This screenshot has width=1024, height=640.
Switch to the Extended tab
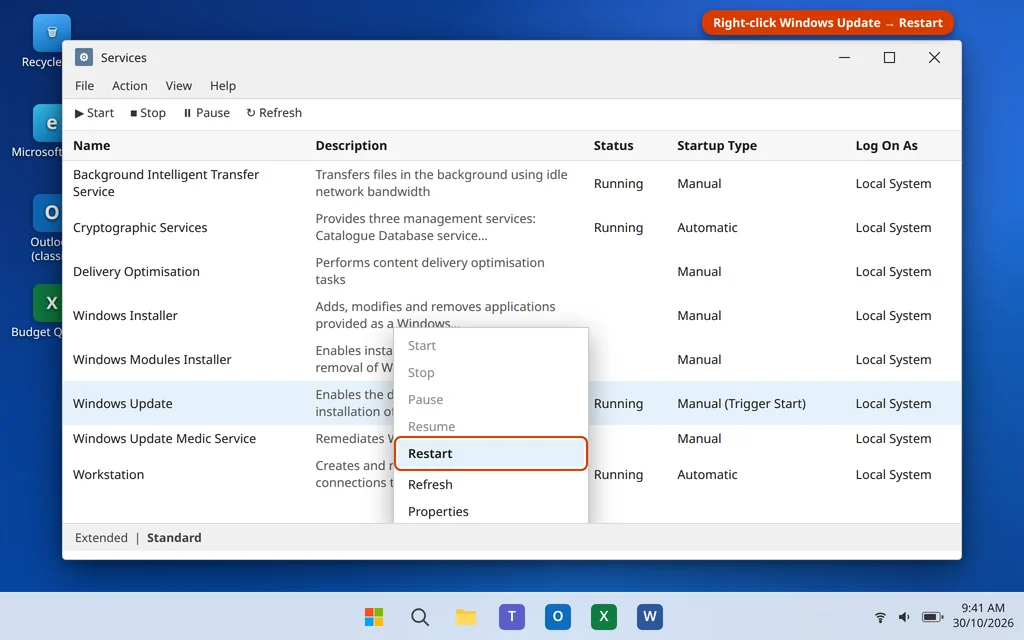(x=101, y=537)
